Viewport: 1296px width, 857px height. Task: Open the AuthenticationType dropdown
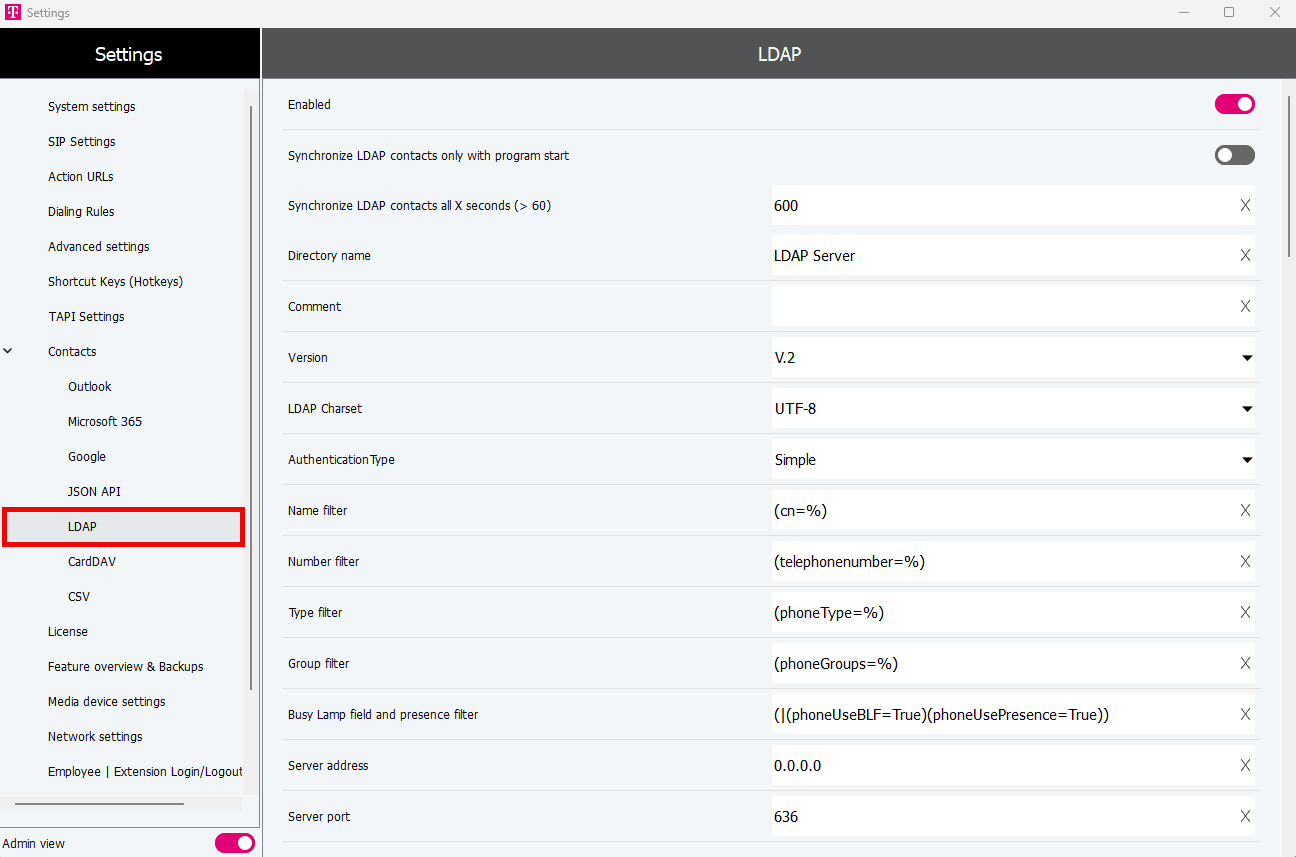click(1012, 460)
